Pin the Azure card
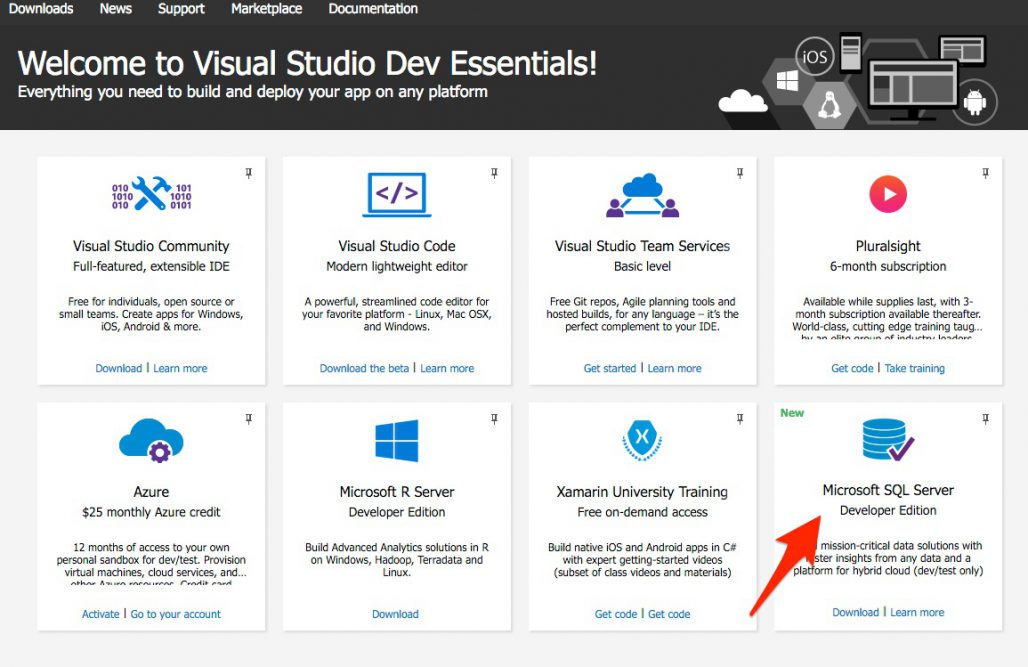1028x667 pixels. click(x=248, y=419)
